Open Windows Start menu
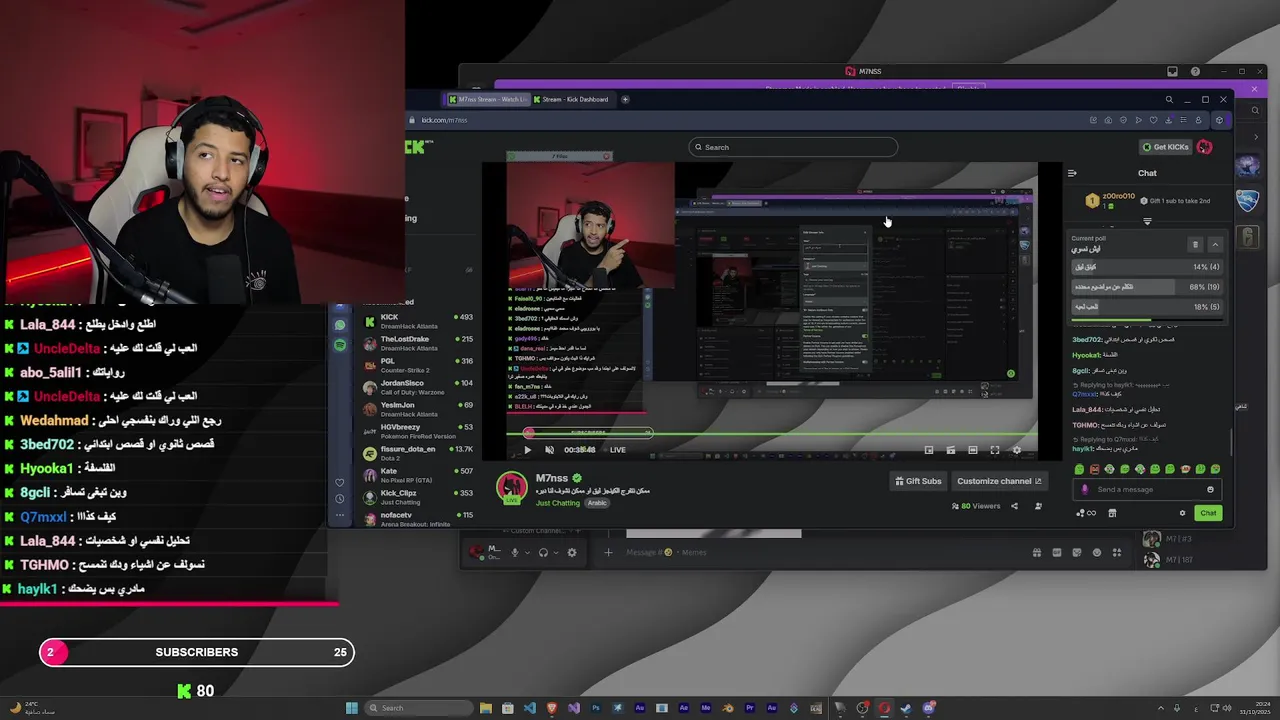The image size is (1280, 720). pyautogui.click(x=352, y=708)
